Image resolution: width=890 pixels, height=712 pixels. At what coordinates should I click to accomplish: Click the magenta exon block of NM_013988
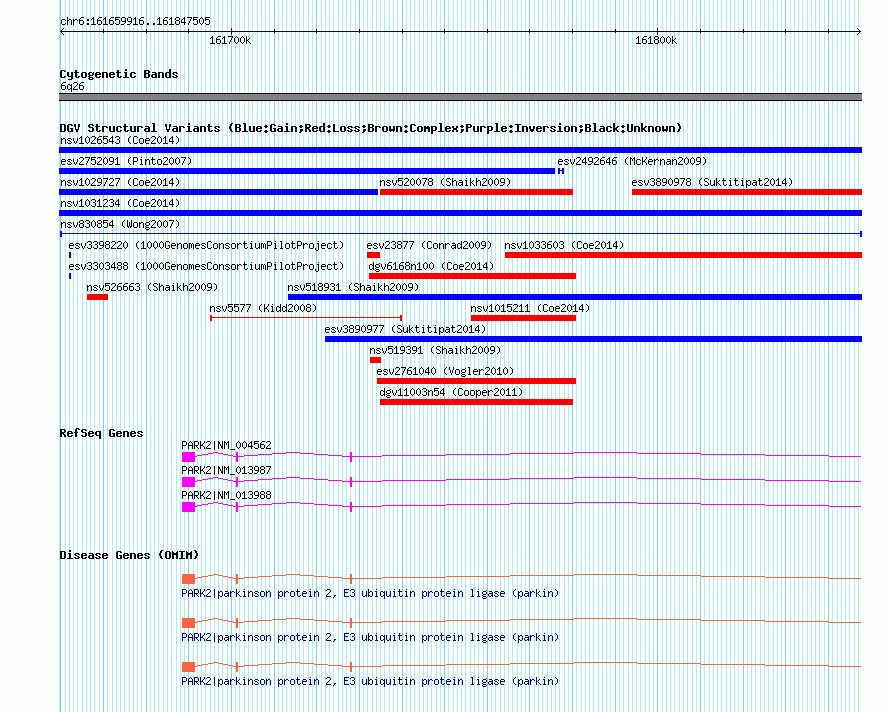coord(188,506)
